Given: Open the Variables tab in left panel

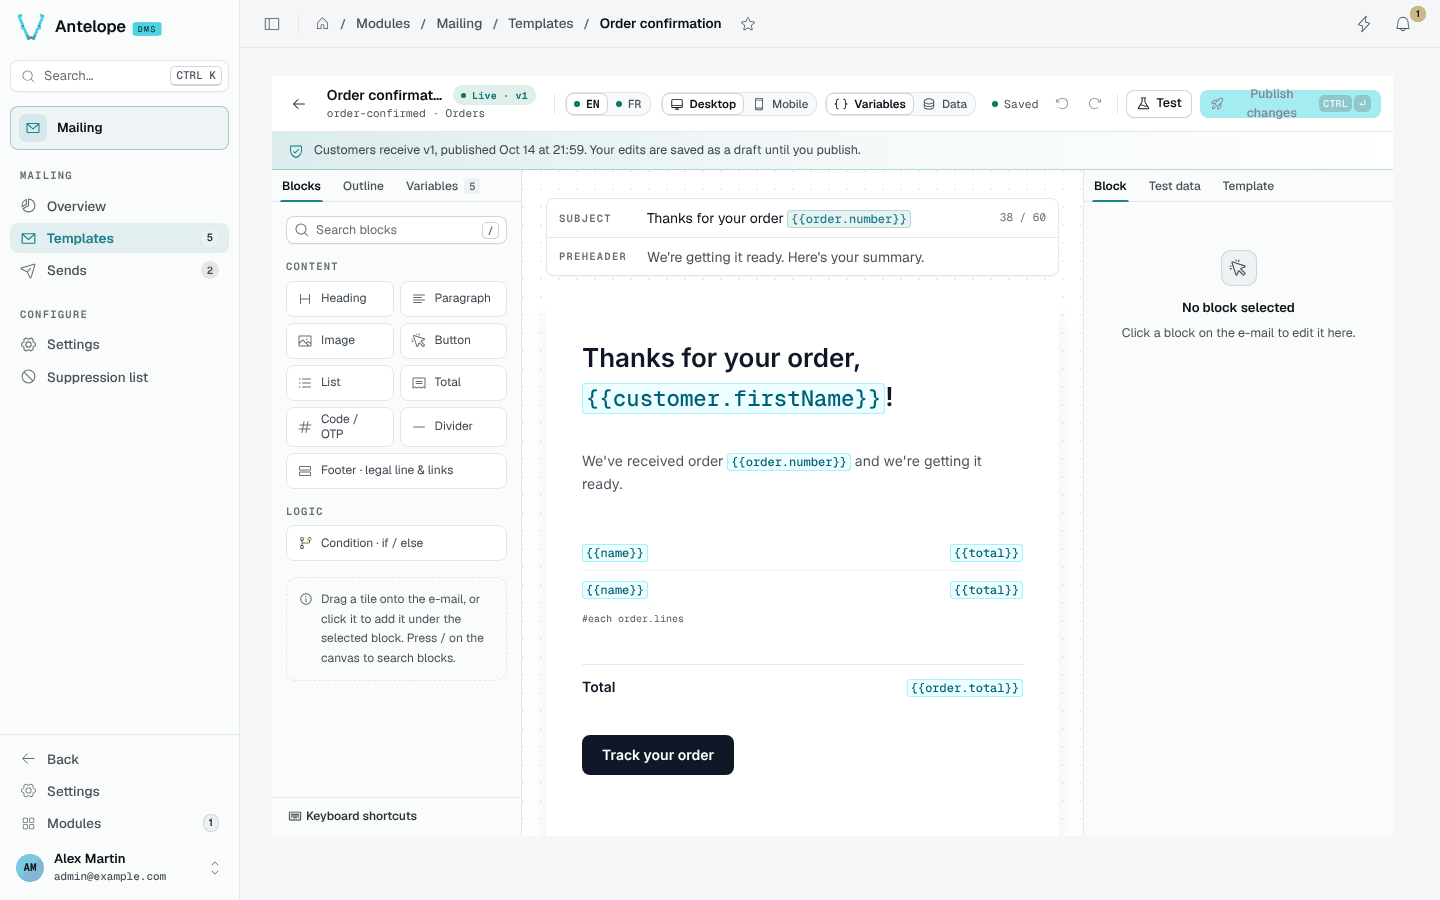Looking at the screenshot, I should [442, 186].
